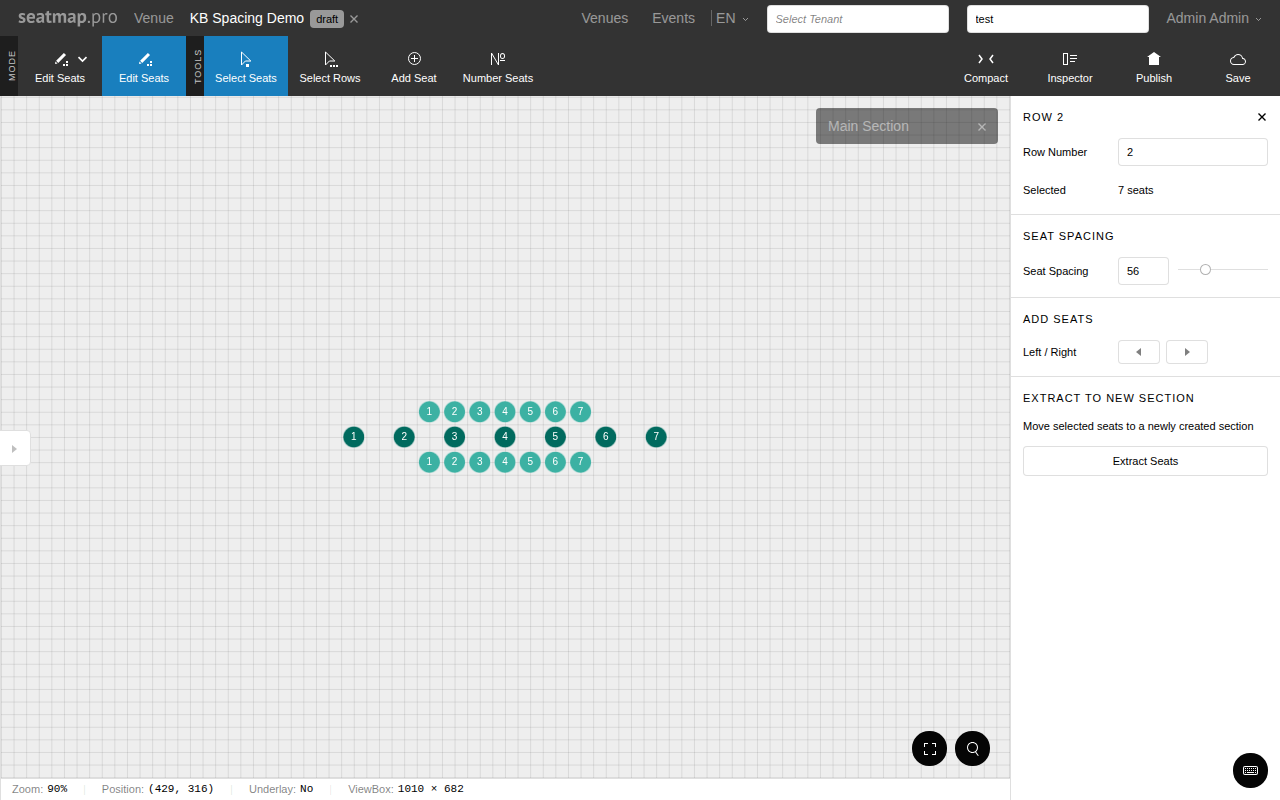Trigger the Compact layout action
The image size is (1280, 800).
click(985, 66)
